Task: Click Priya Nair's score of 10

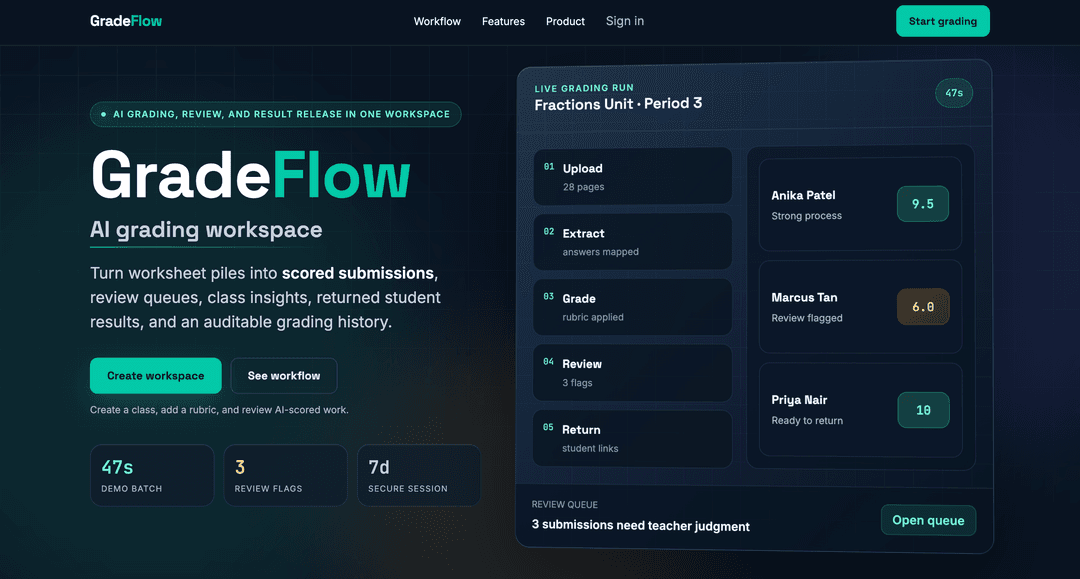Action: (923, 410)
